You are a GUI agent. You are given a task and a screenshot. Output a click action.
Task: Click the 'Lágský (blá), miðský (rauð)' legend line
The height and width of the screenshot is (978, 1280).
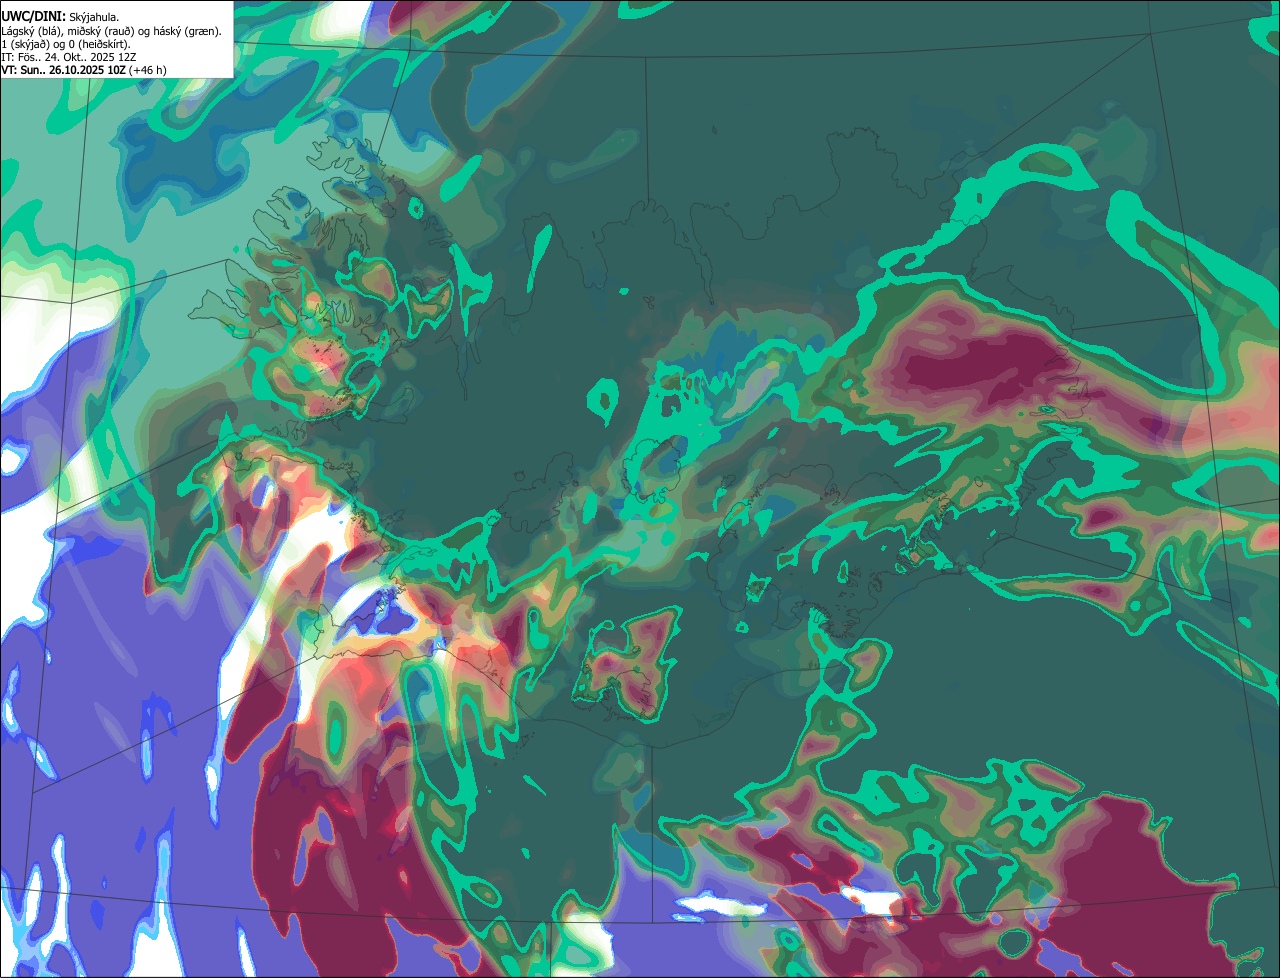pos(111,31)
